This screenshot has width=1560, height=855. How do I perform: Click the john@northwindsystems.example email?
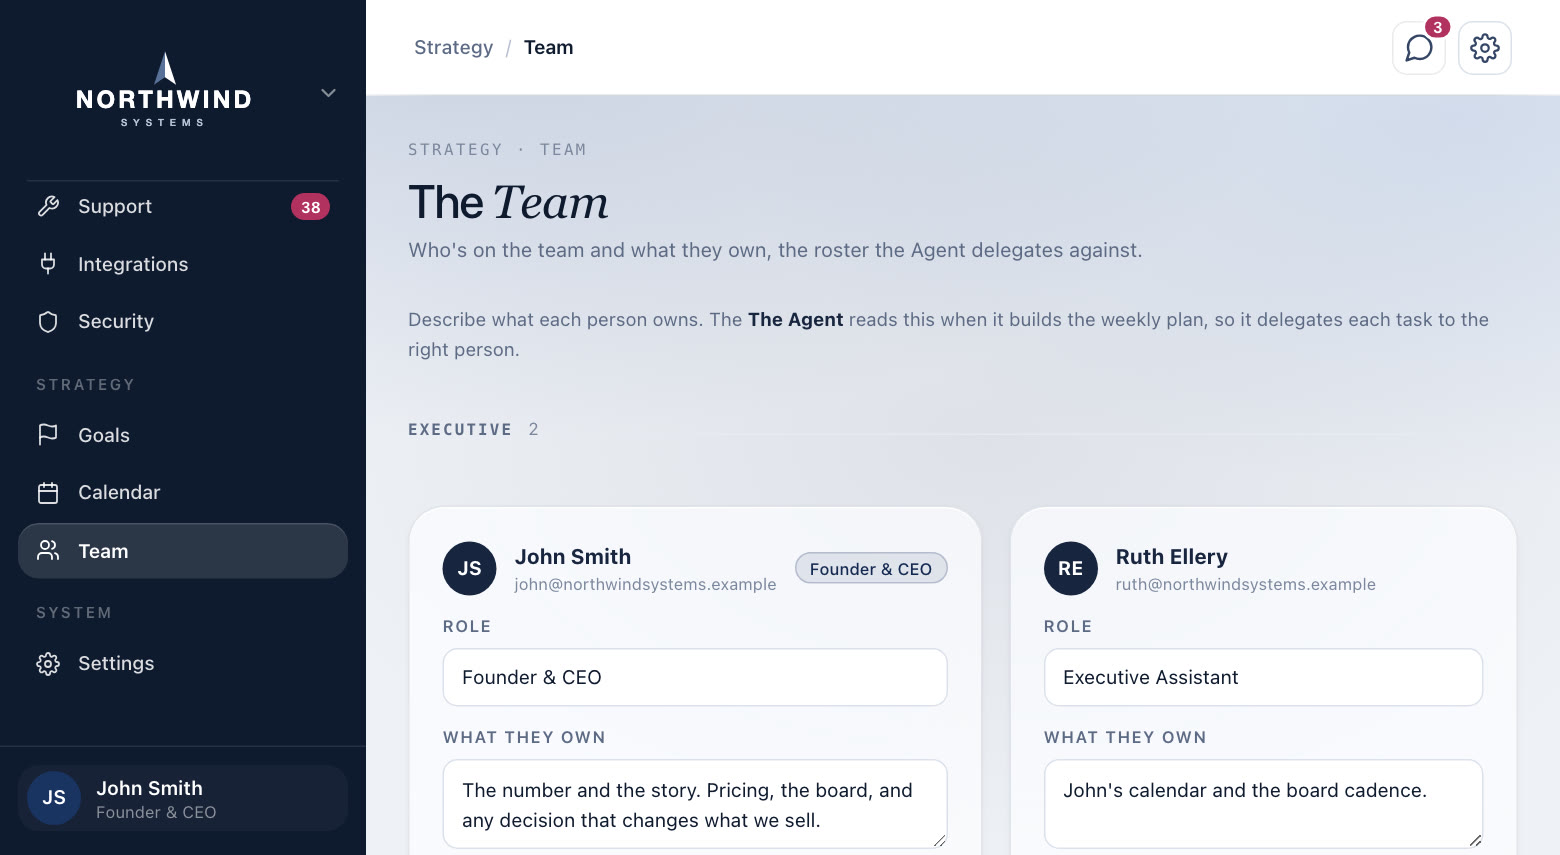pos(645,584)
